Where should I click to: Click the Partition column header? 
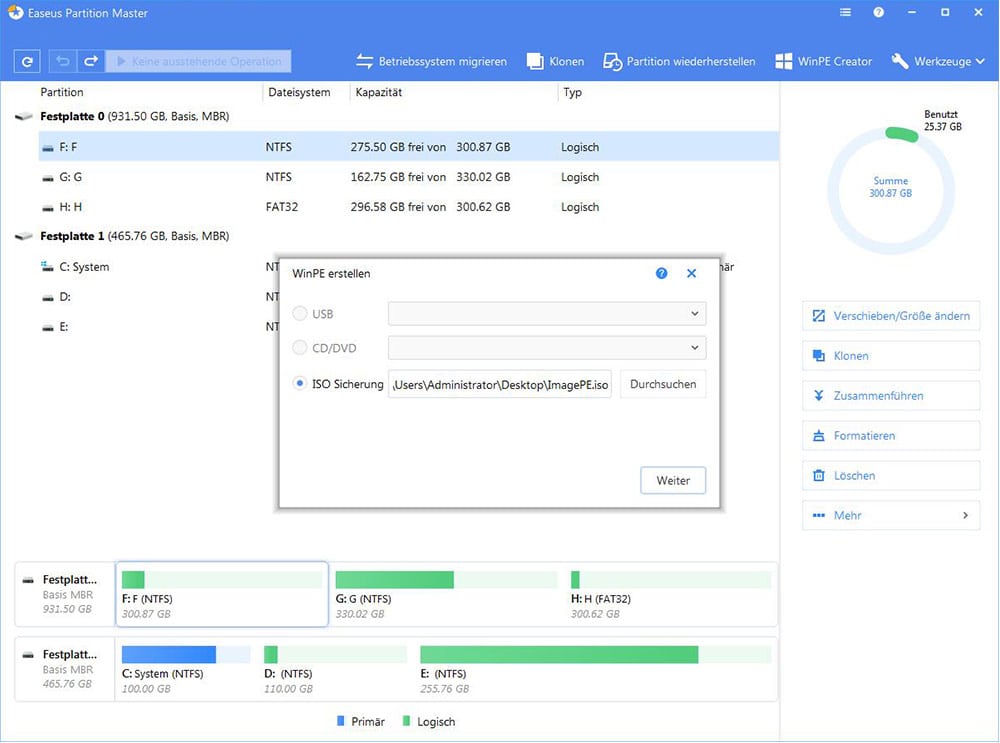pos(62,92)
